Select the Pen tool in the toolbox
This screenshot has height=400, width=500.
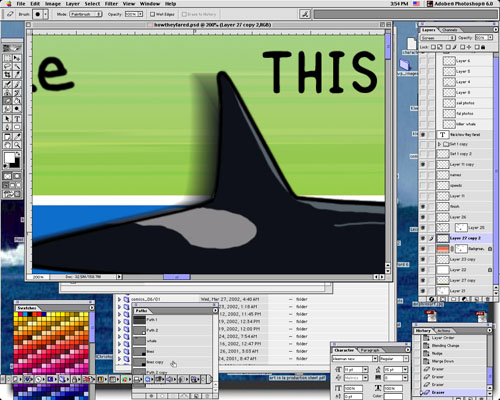7,127
